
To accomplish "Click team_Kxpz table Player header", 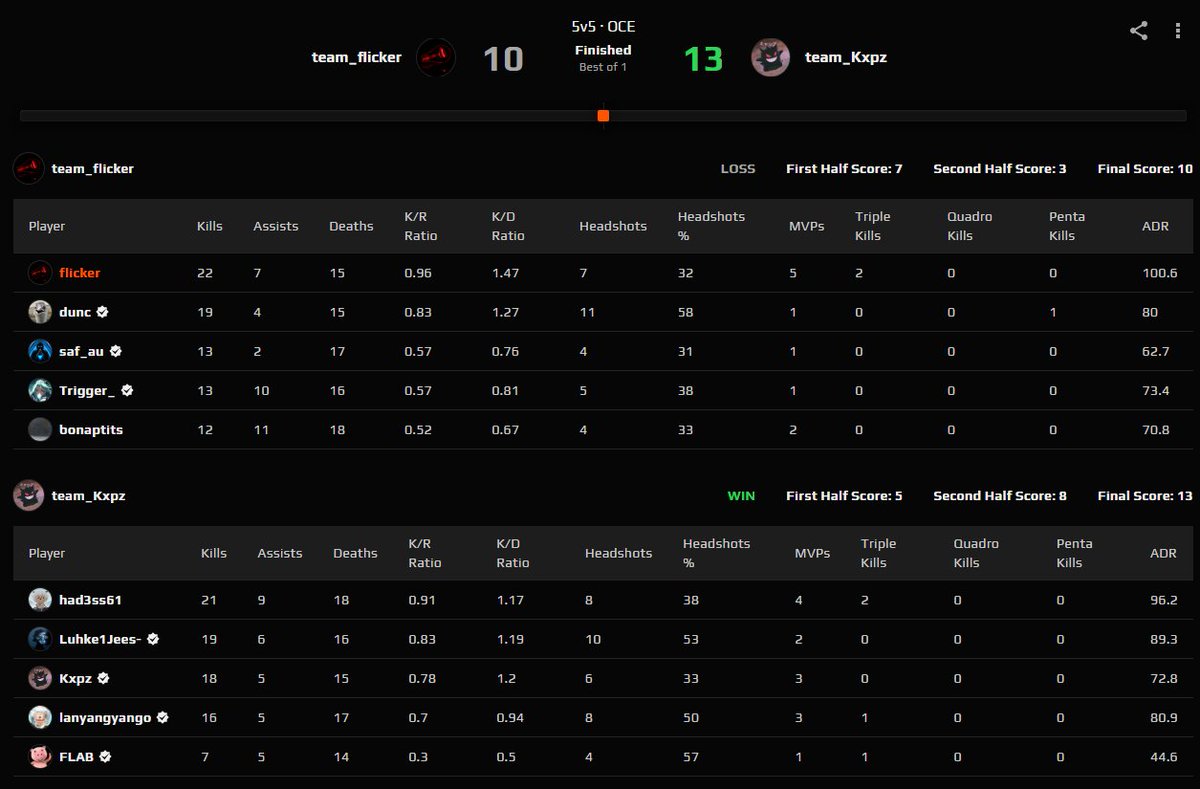I will [47, 553].
